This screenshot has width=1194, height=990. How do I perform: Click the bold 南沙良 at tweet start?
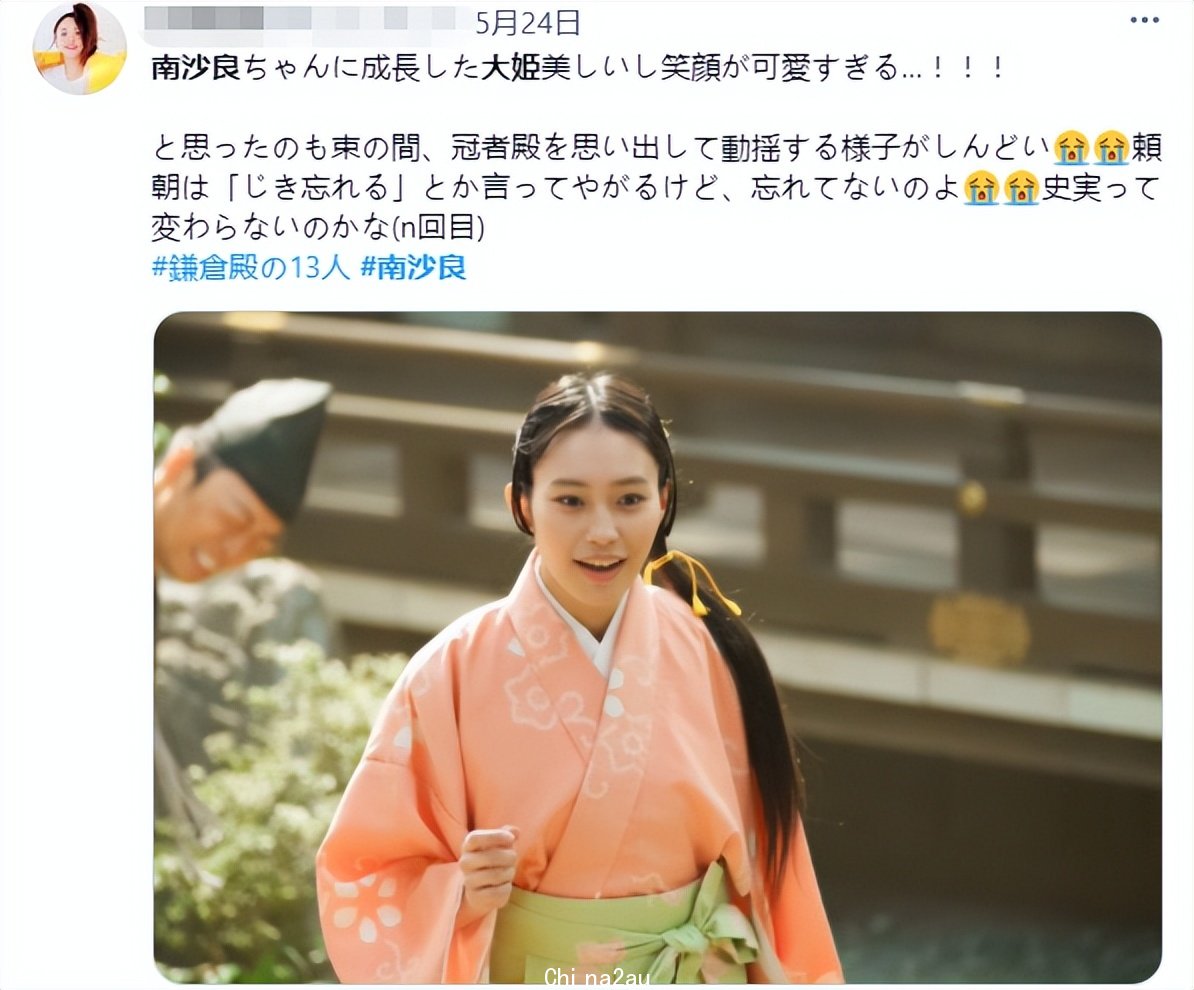pyautogui.click(x=196, y=68)
